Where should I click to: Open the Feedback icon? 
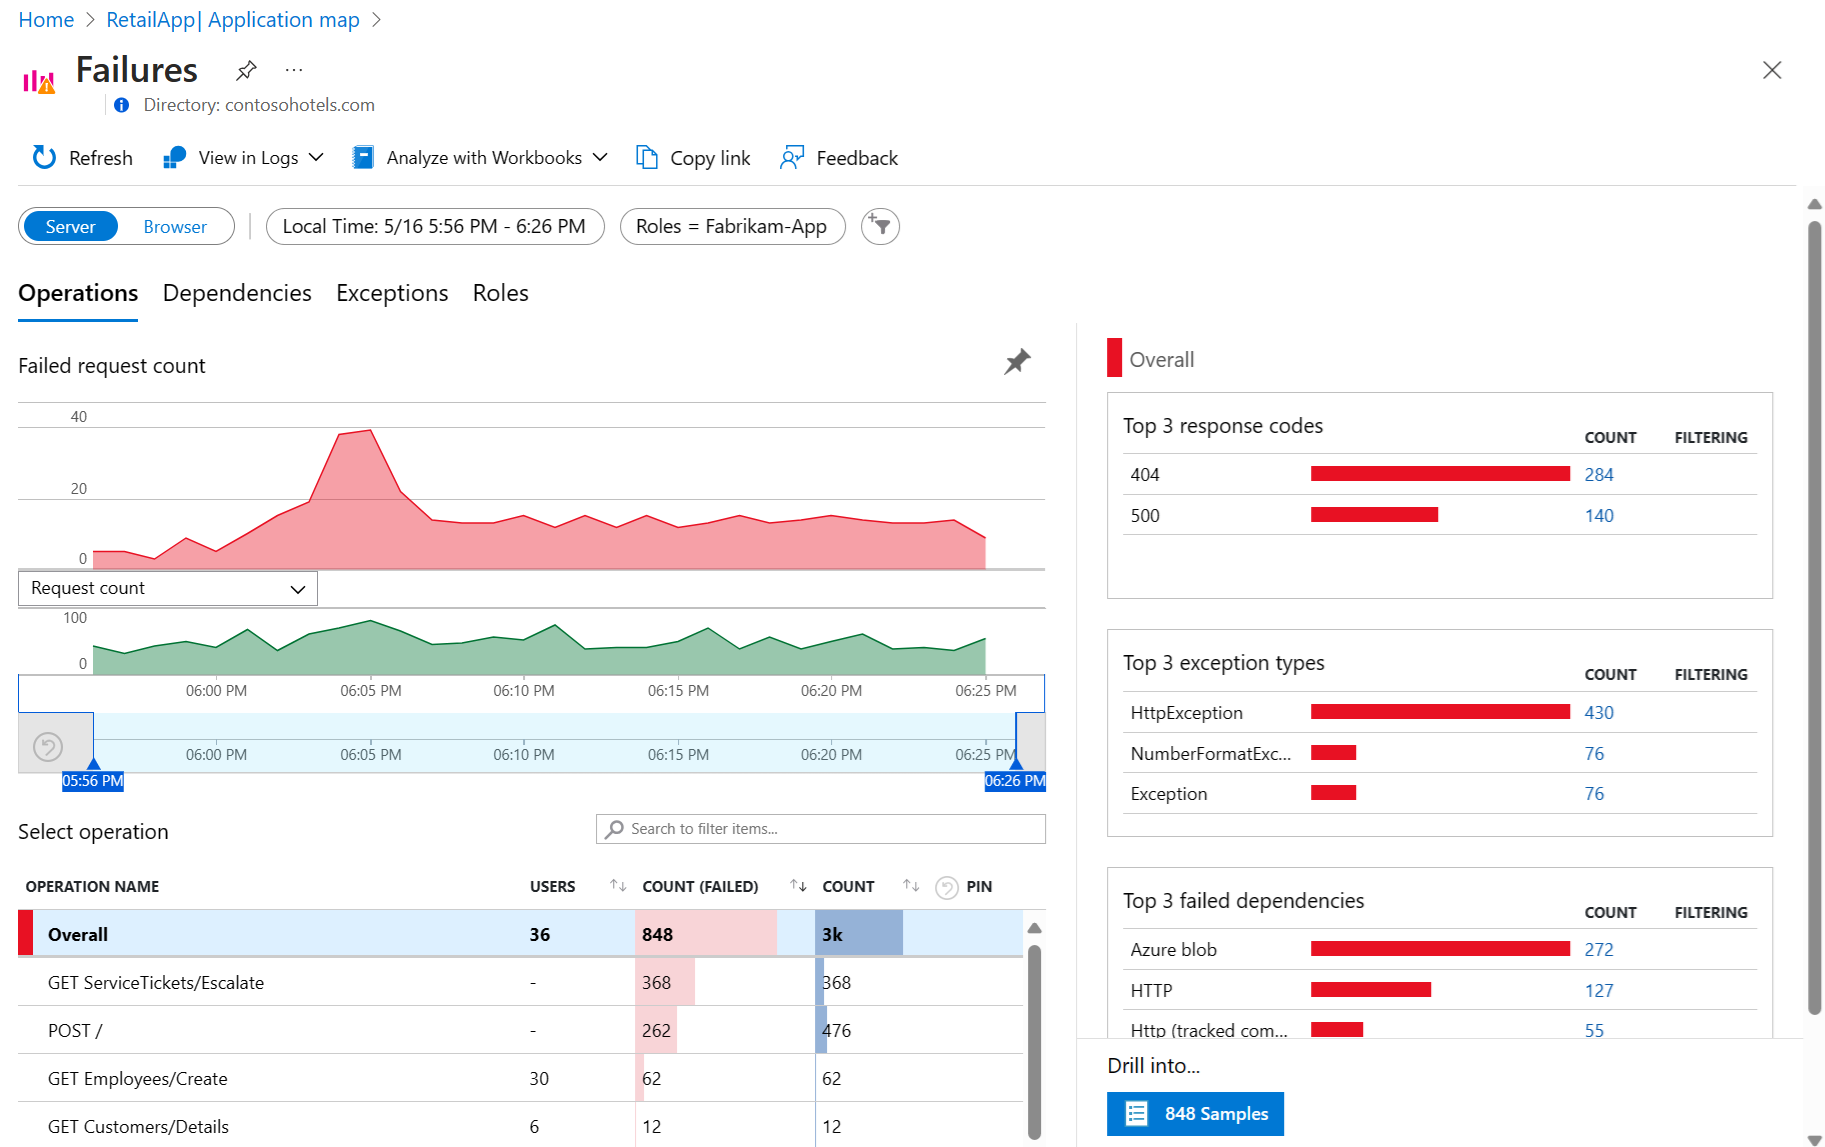click(792, 158)
